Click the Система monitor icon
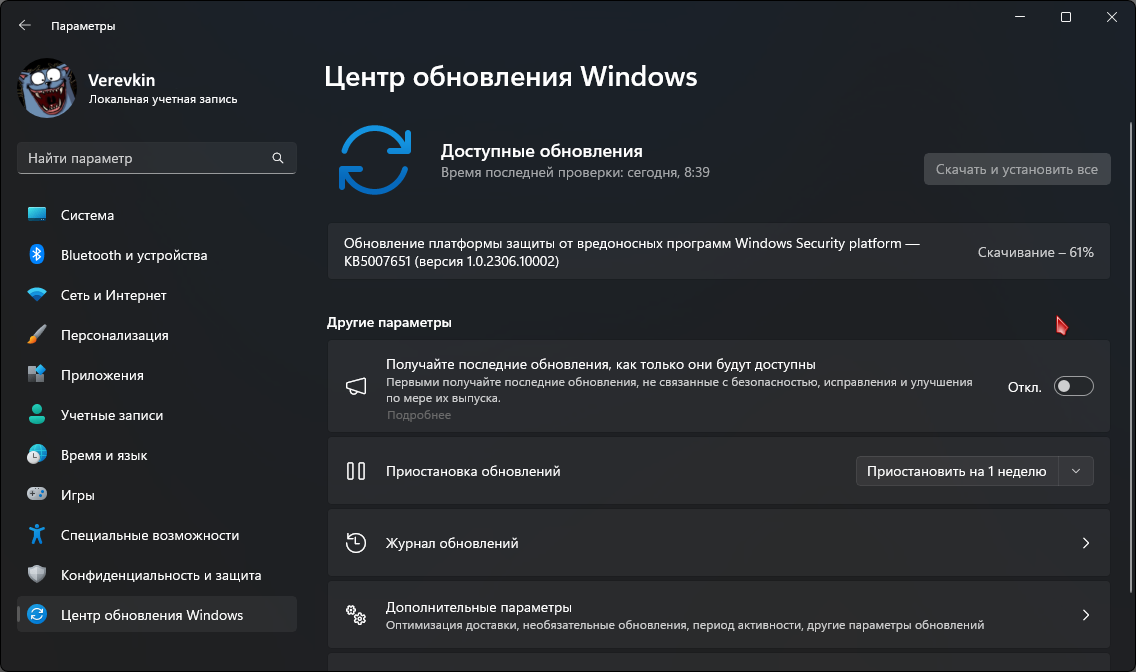This screenshot has width=1136, height=672. point(37,214)
